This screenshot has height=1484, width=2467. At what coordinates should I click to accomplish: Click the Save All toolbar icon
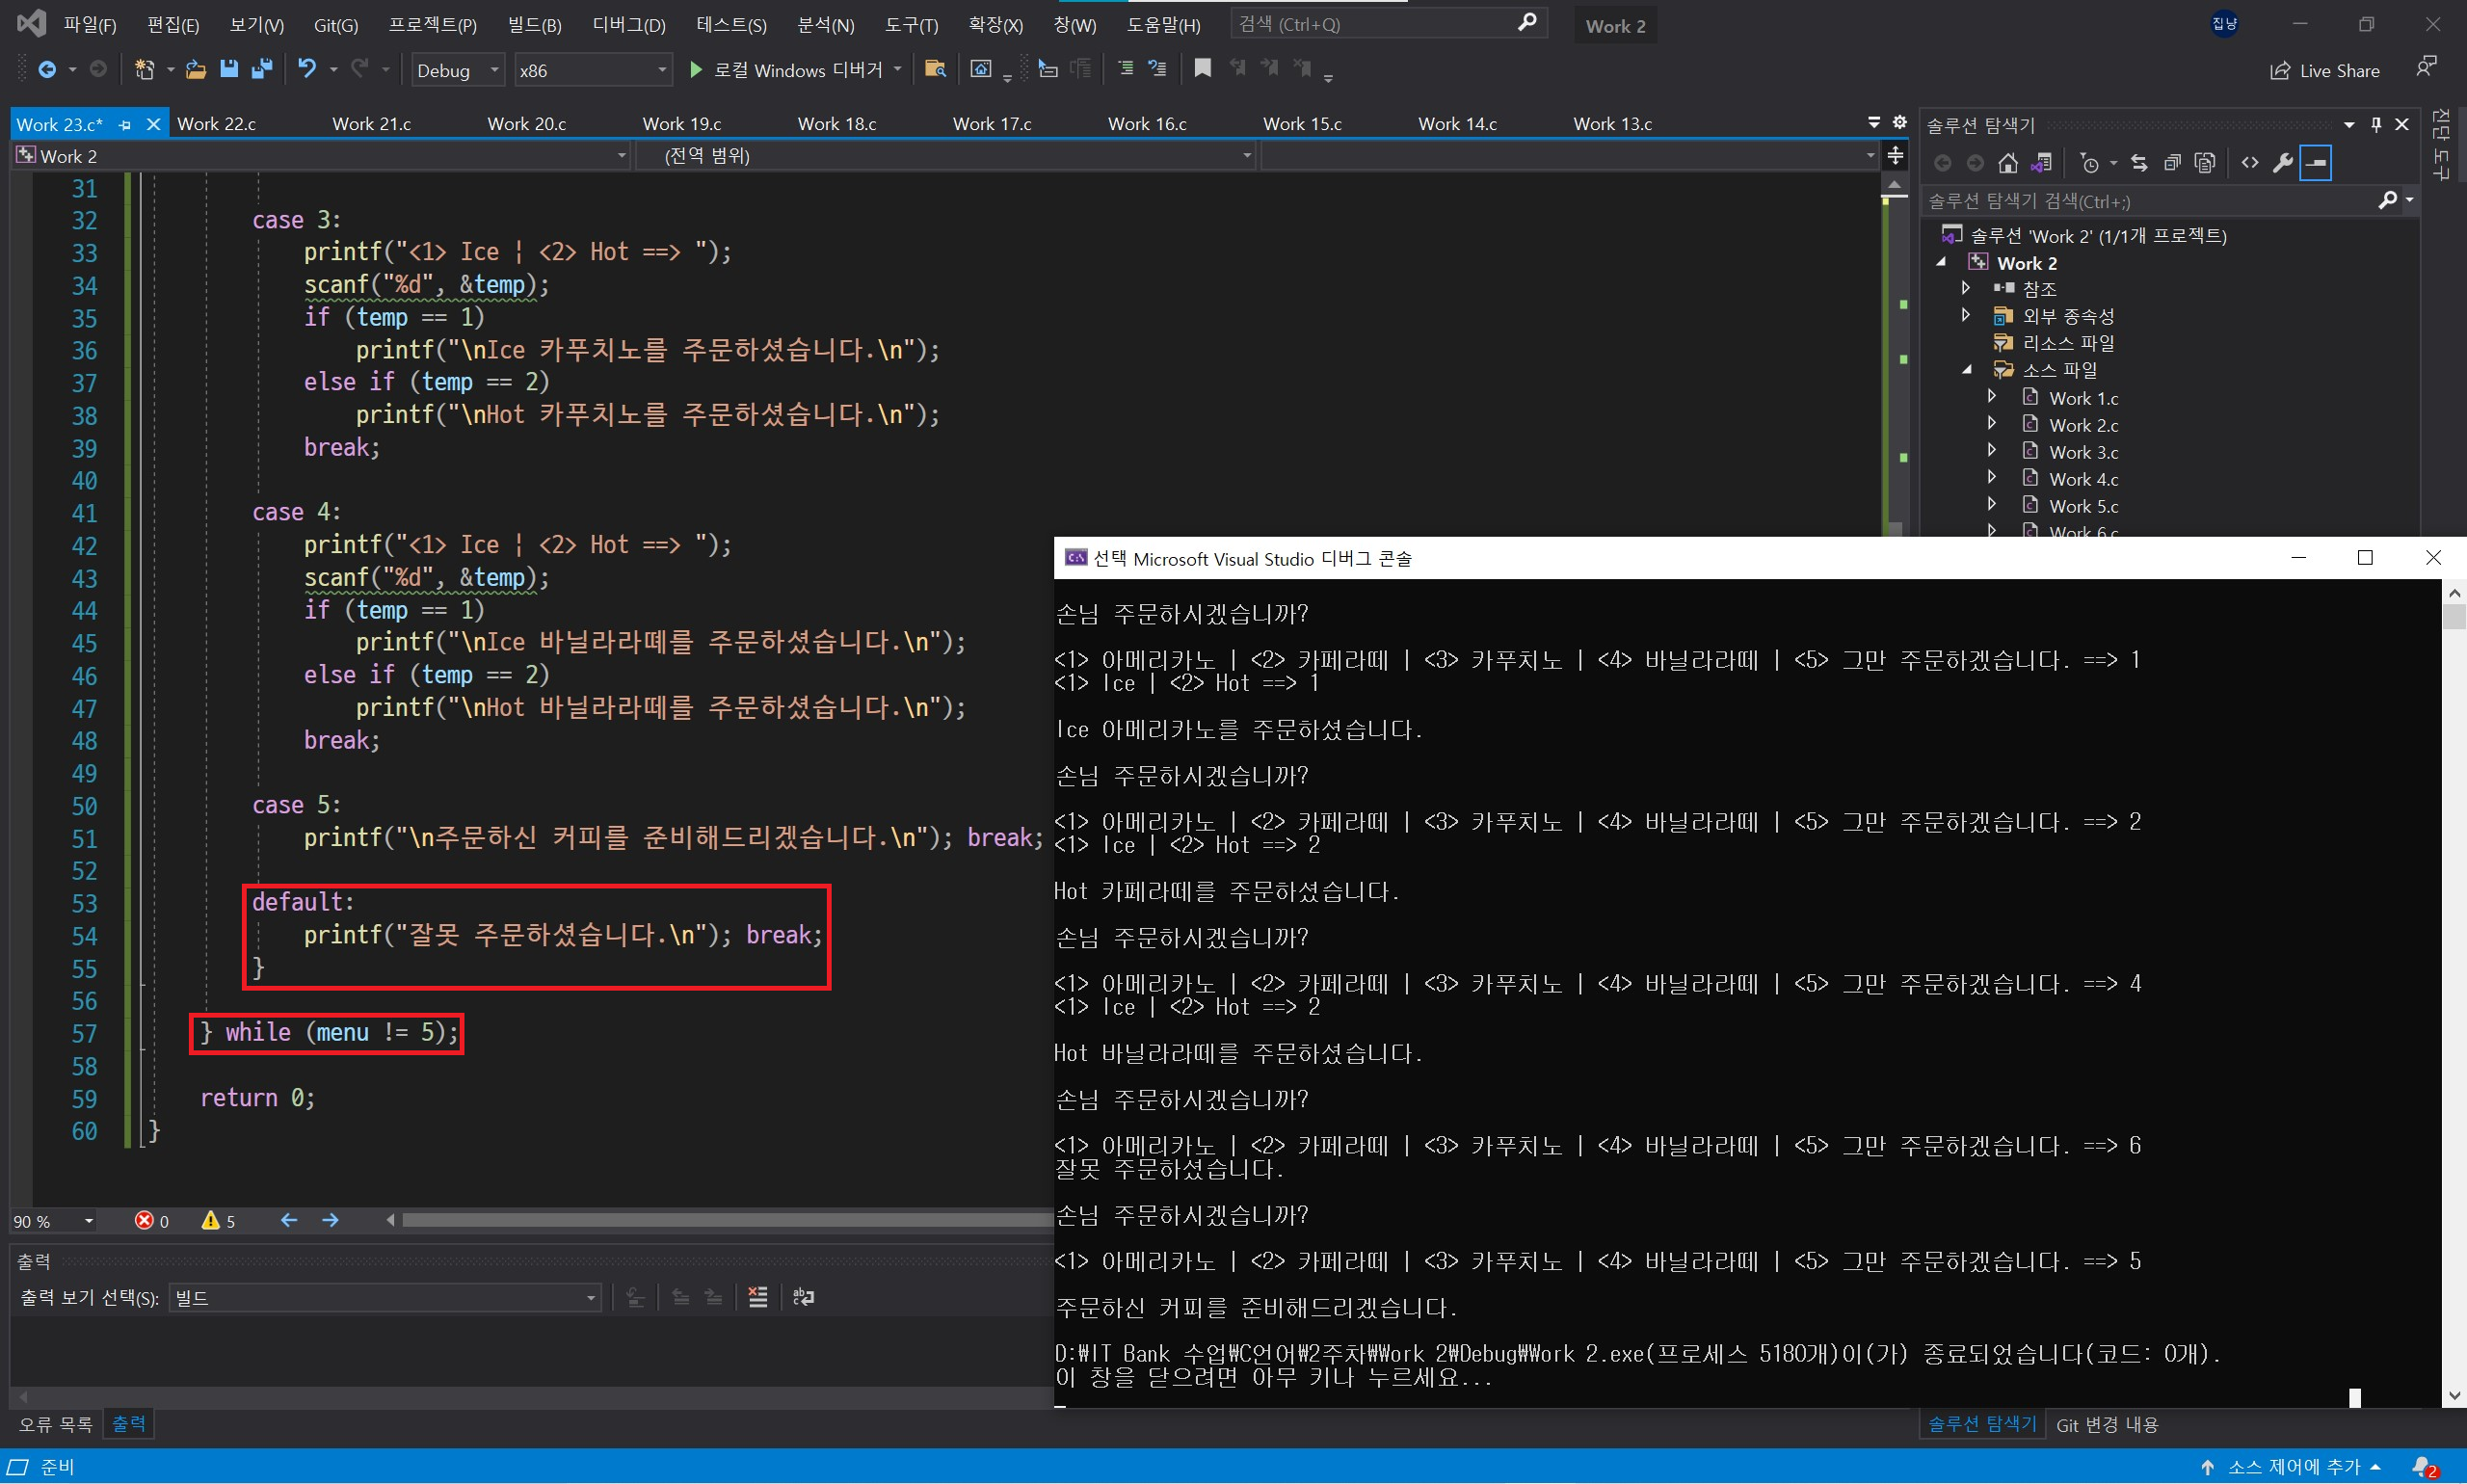(x=262, y=69)
